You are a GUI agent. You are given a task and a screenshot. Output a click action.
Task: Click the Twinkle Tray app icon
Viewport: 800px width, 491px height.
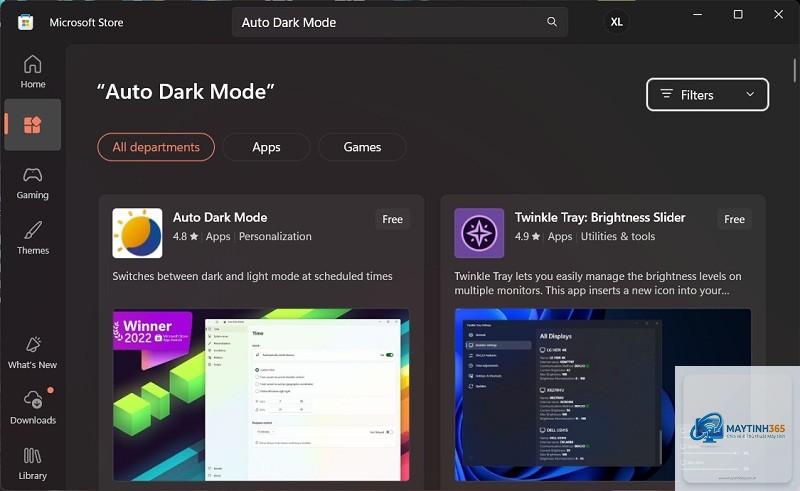click(479, 233)
